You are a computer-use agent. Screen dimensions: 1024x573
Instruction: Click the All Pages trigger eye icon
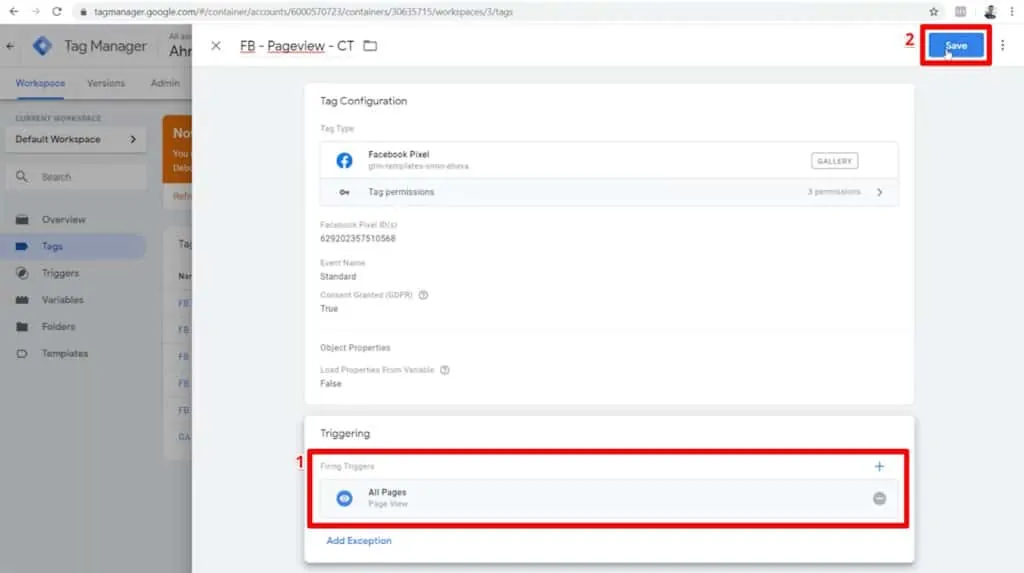[344, 499]
